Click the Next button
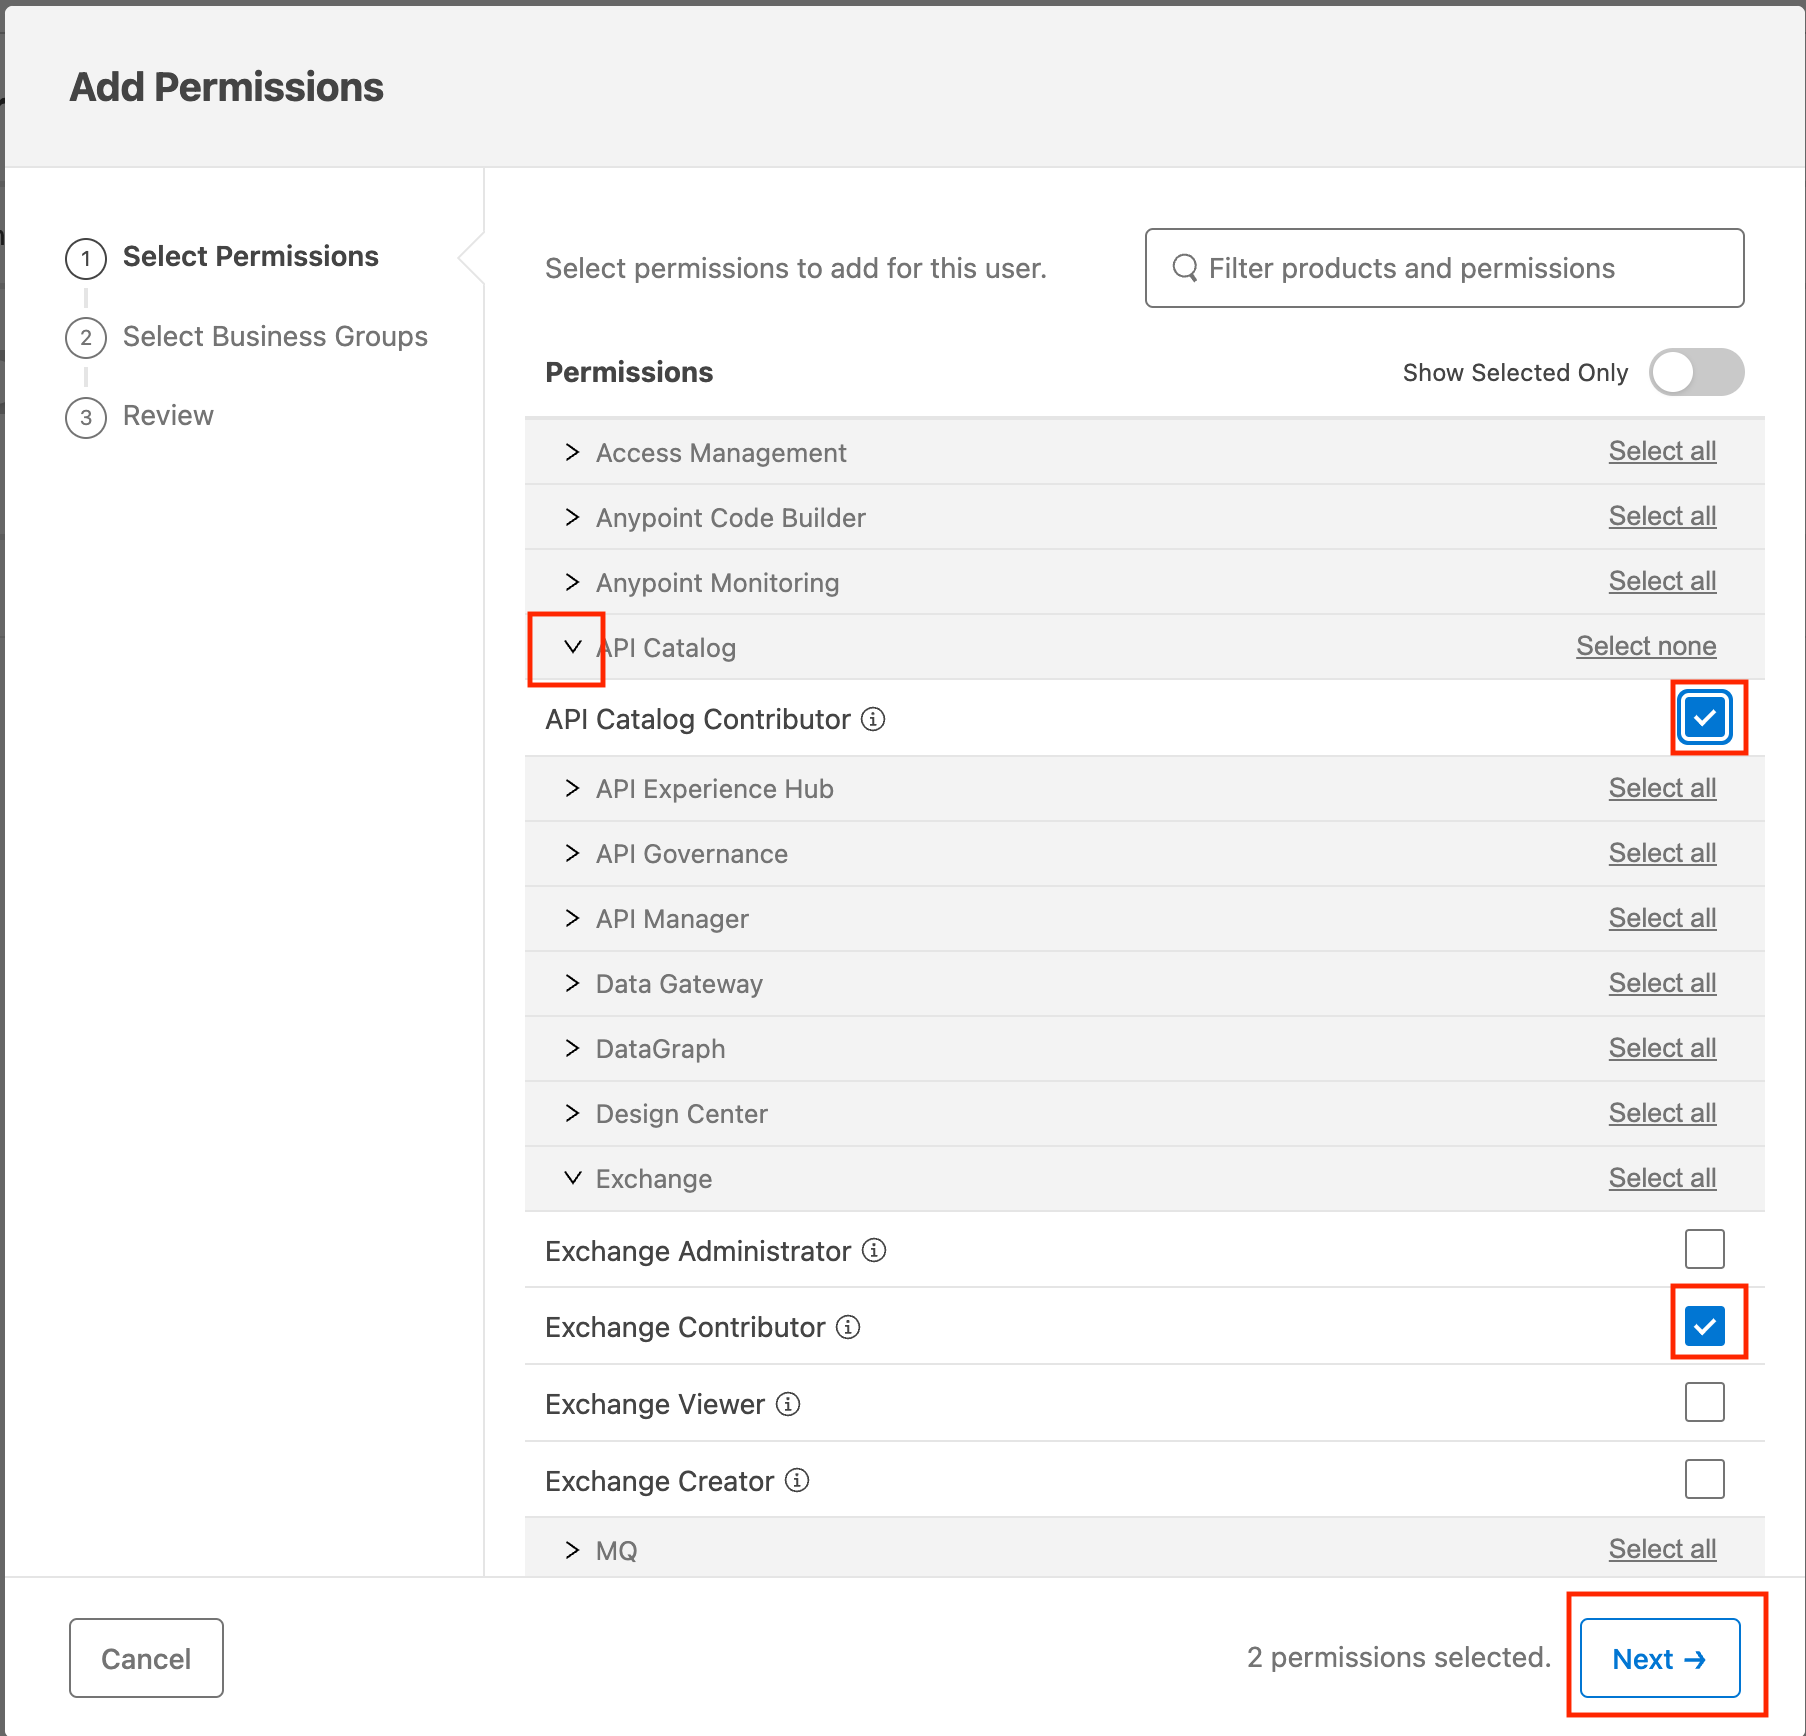The image size is (1806, 1736). [x=1659, y=1658]
